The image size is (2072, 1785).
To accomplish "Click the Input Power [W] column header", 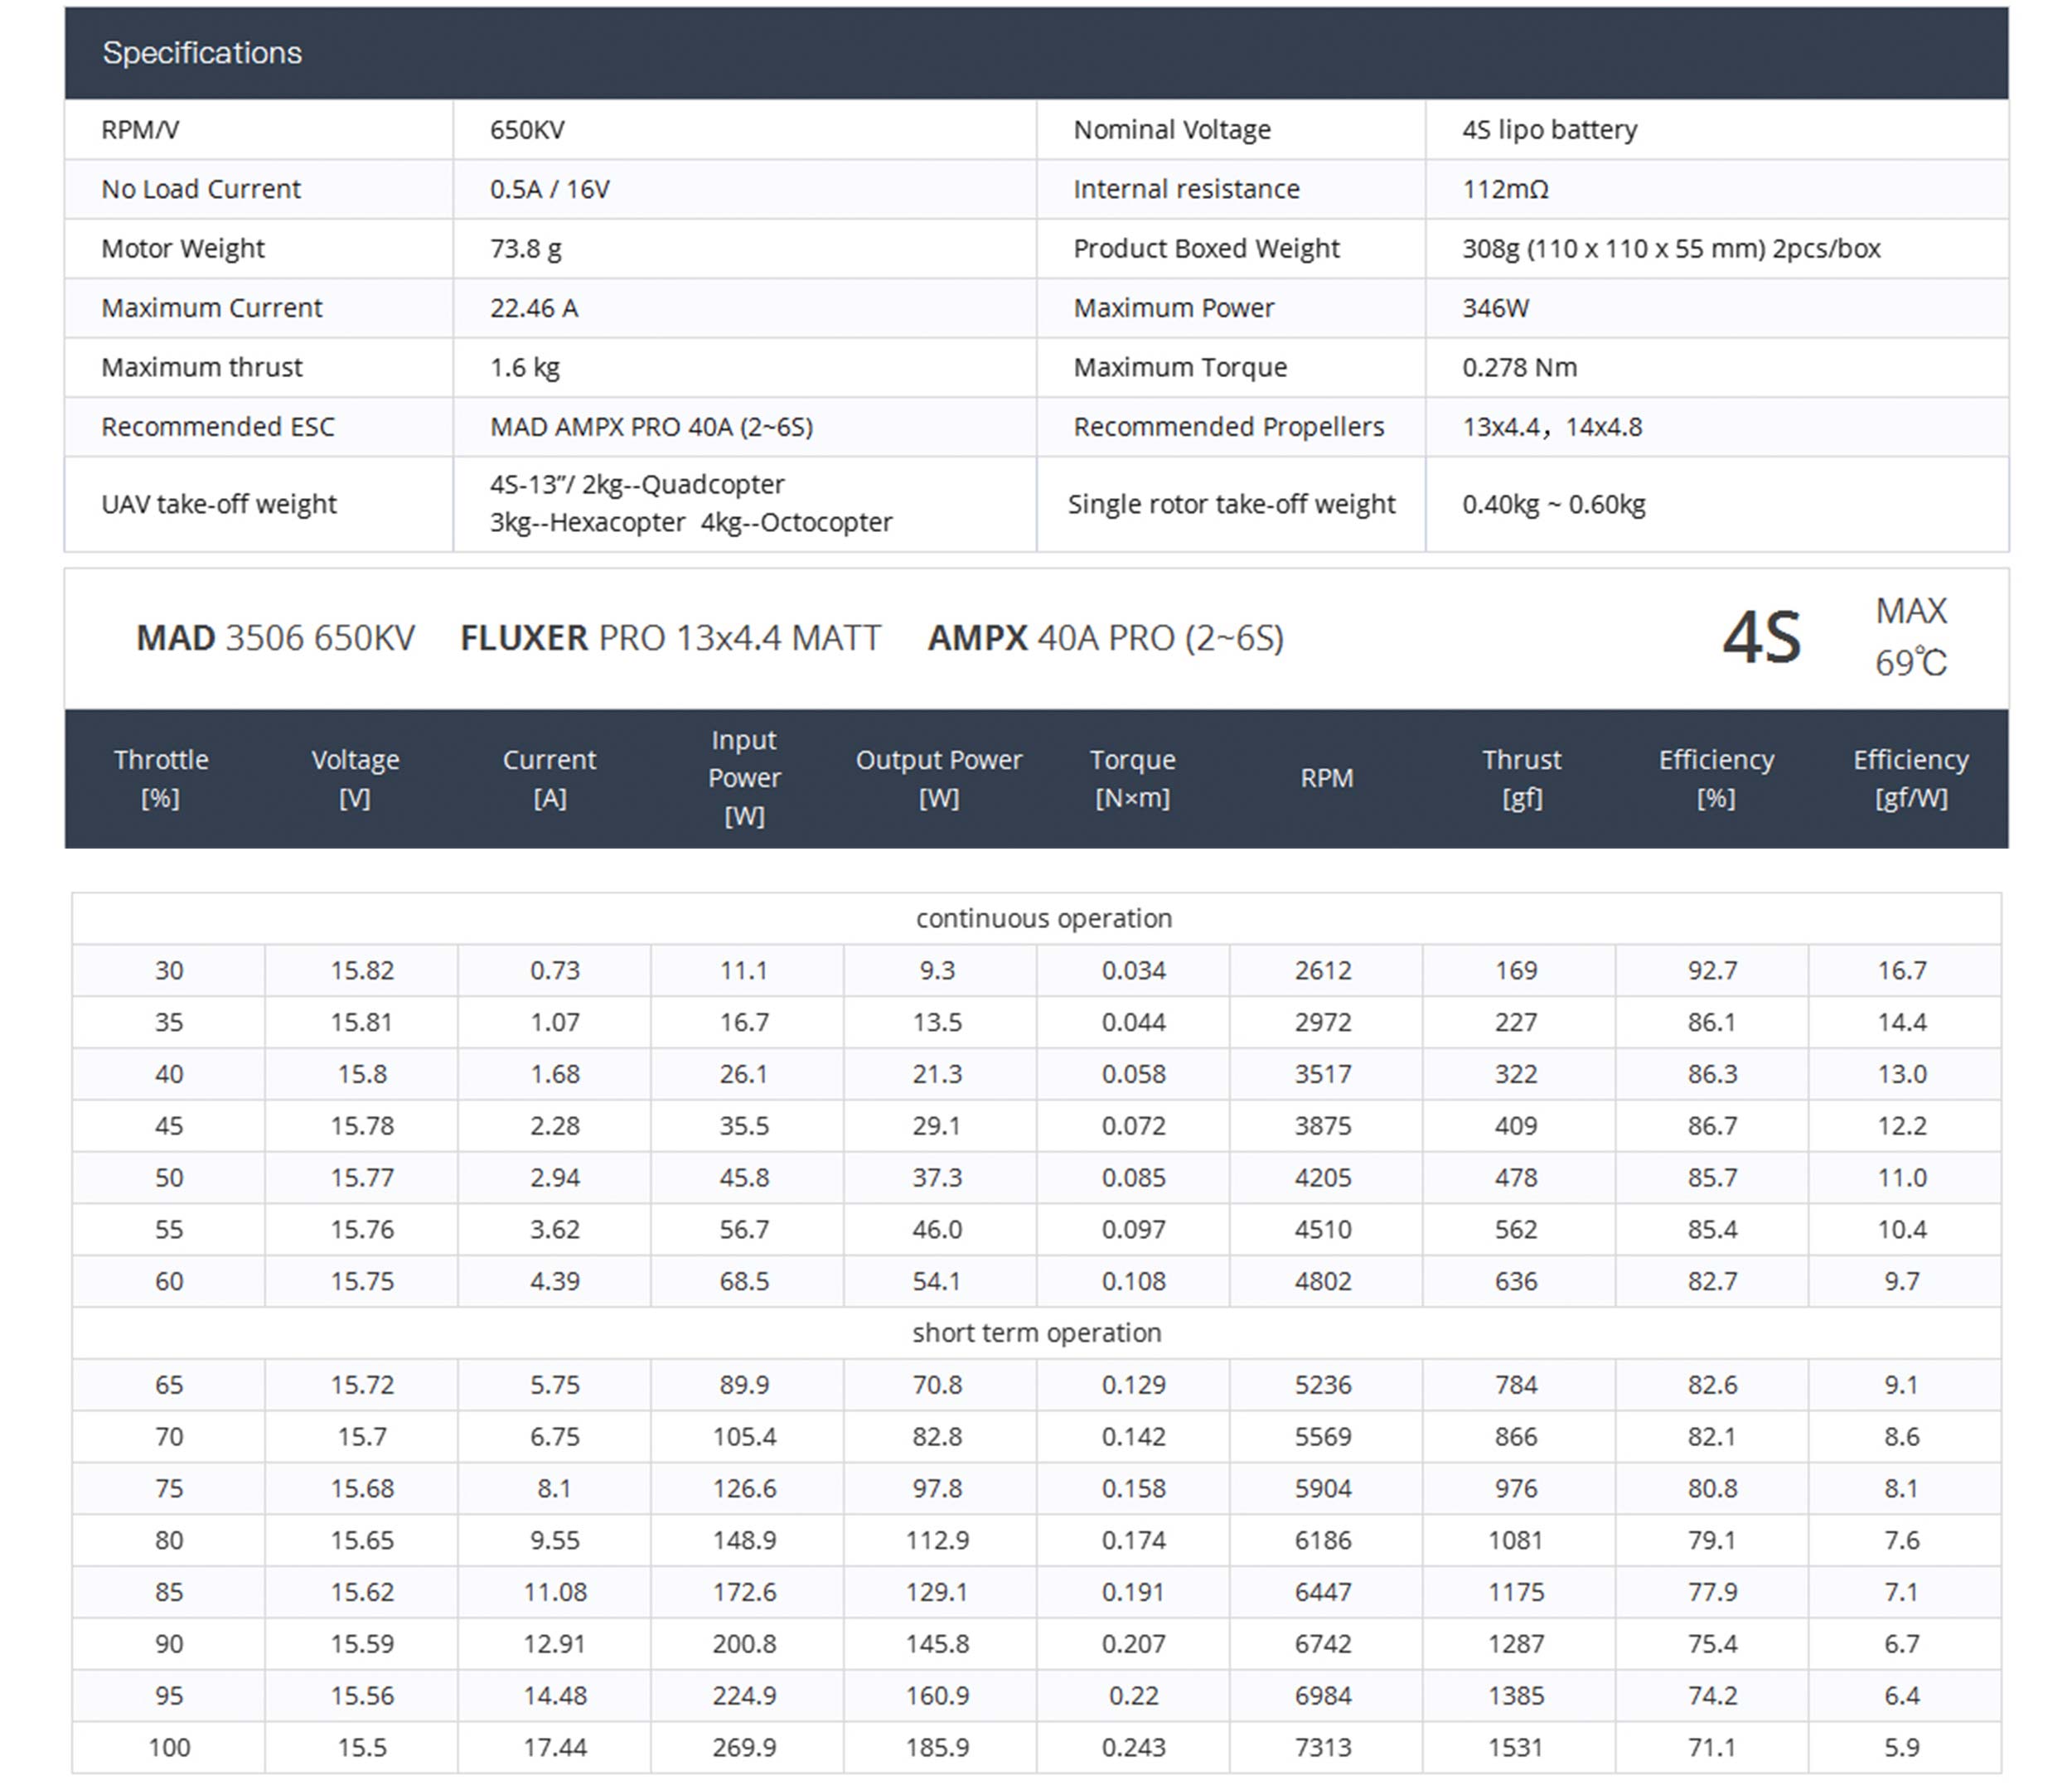I will click(x=744, y=778).
